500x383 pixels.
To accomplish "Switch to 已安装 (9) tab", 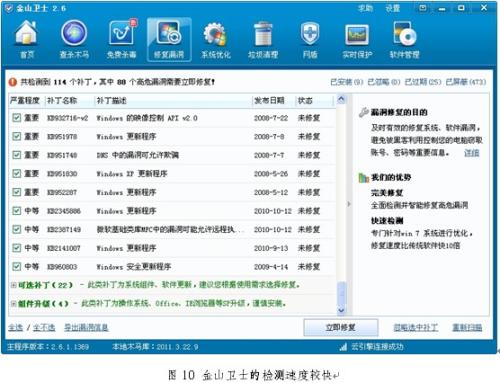I will [x=346, y=82].
